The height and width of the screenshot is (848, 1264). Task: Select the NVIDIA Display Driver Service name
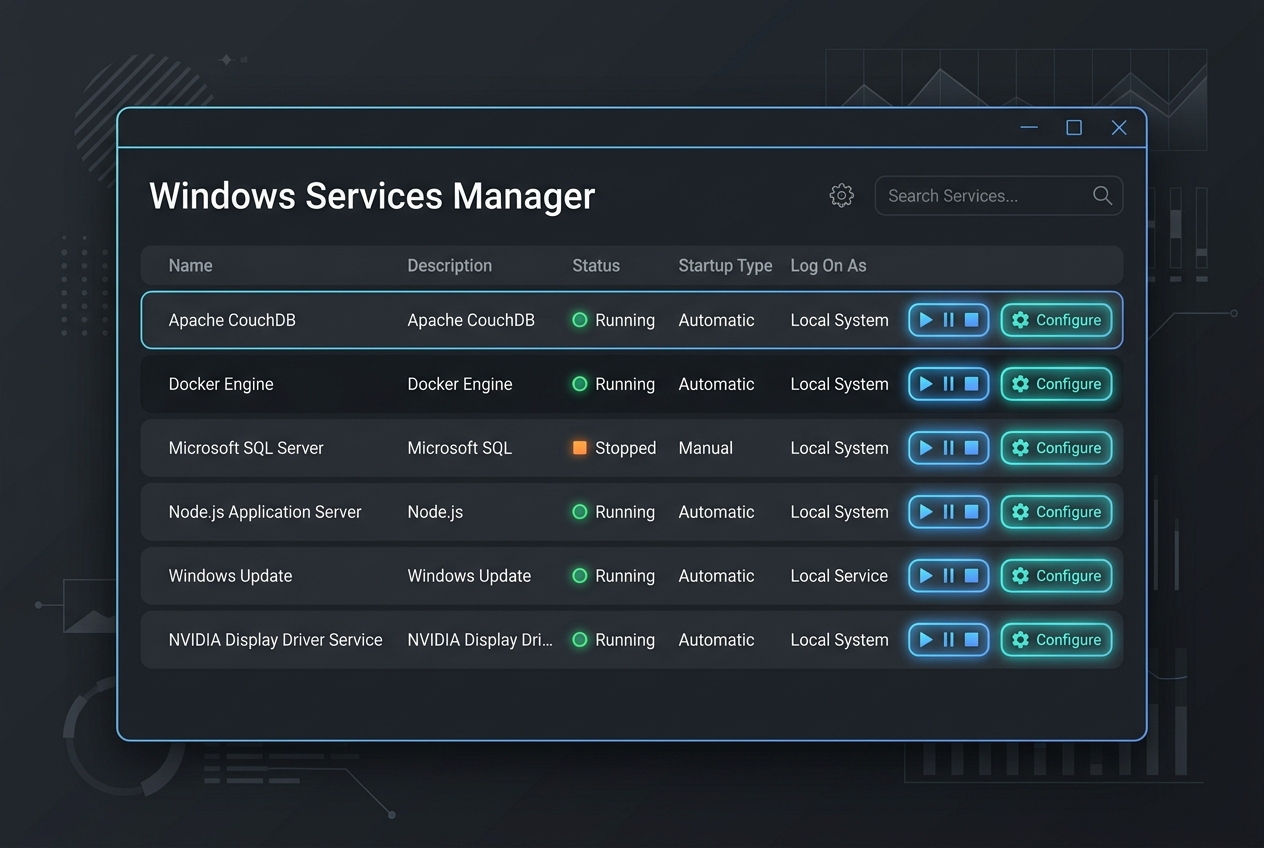tap(275, 640)
